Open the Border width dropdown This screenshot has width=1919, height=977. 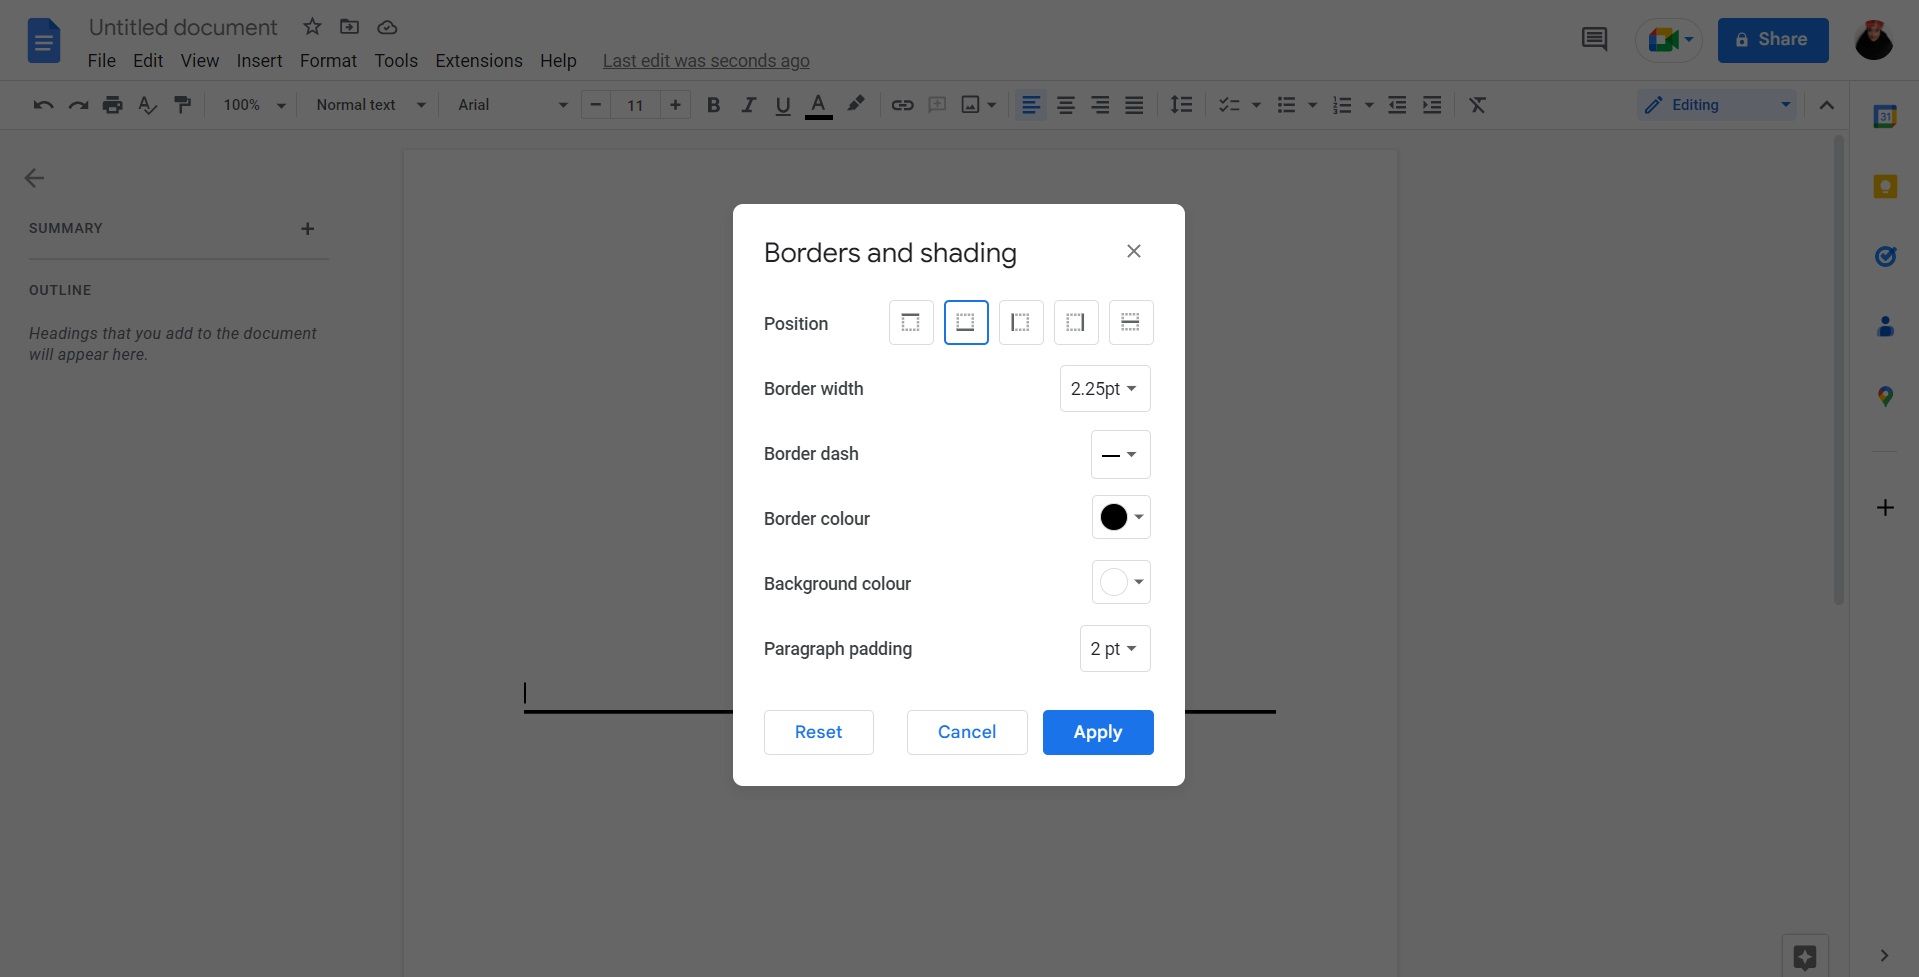click(1104, 388)
